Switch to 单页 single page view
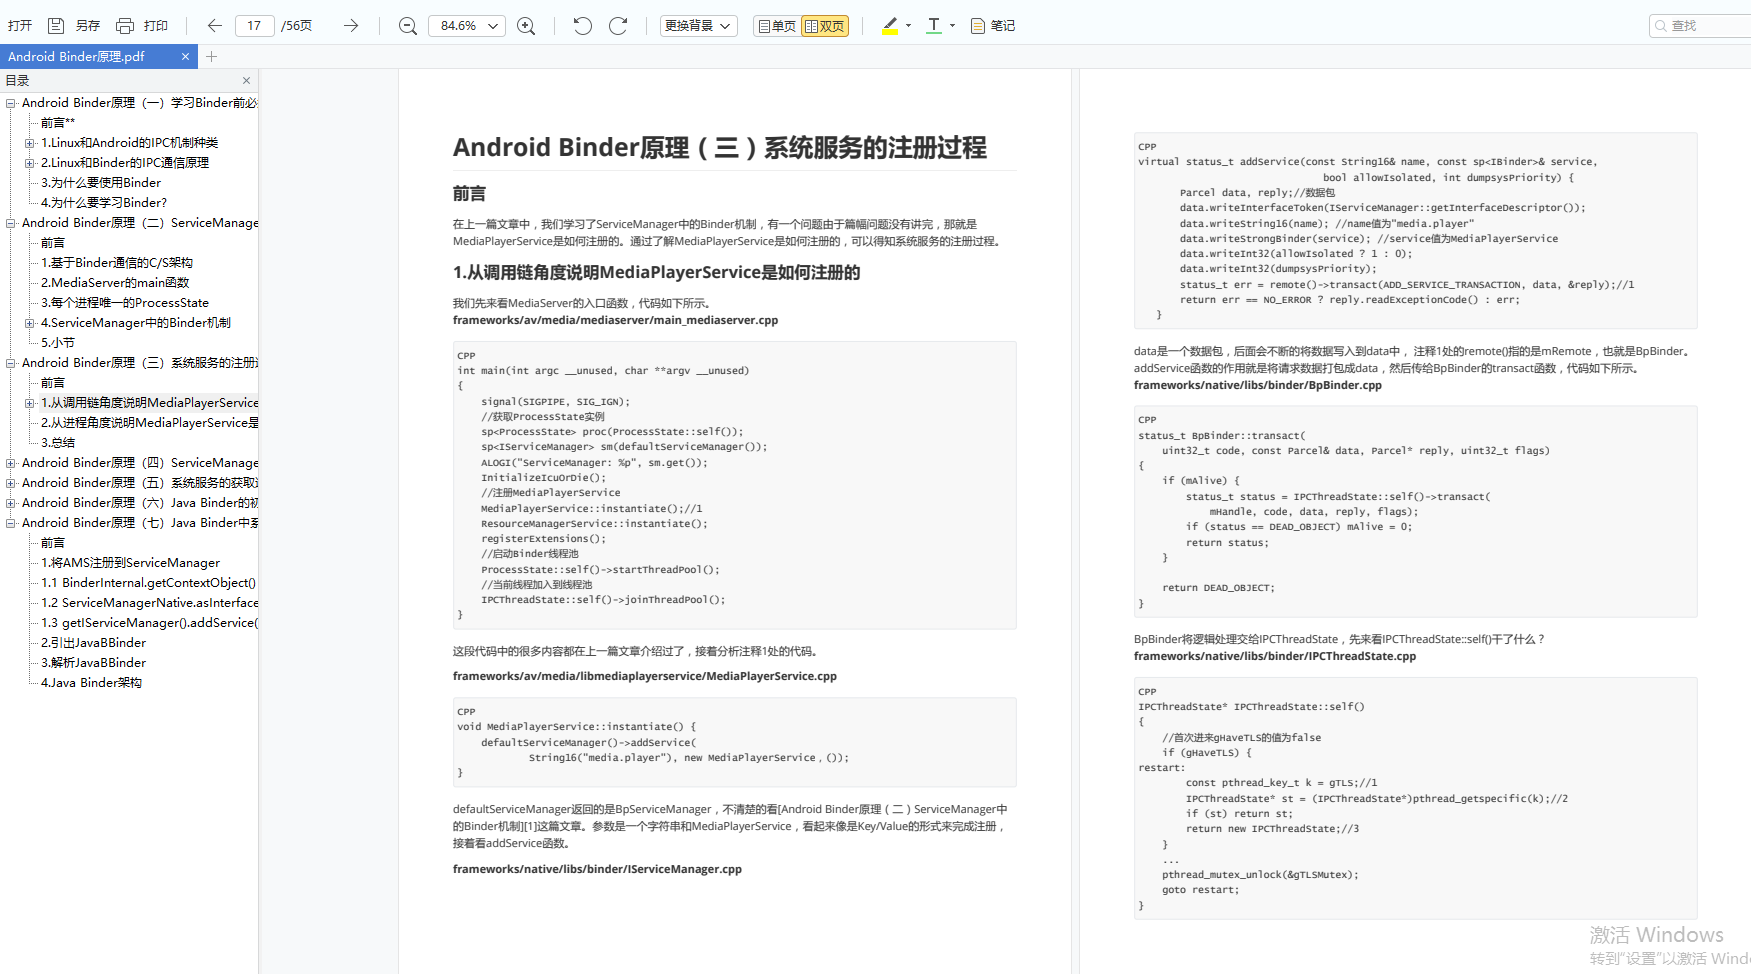The width and height of the screenshot is (1751, 974). [777, 26]
